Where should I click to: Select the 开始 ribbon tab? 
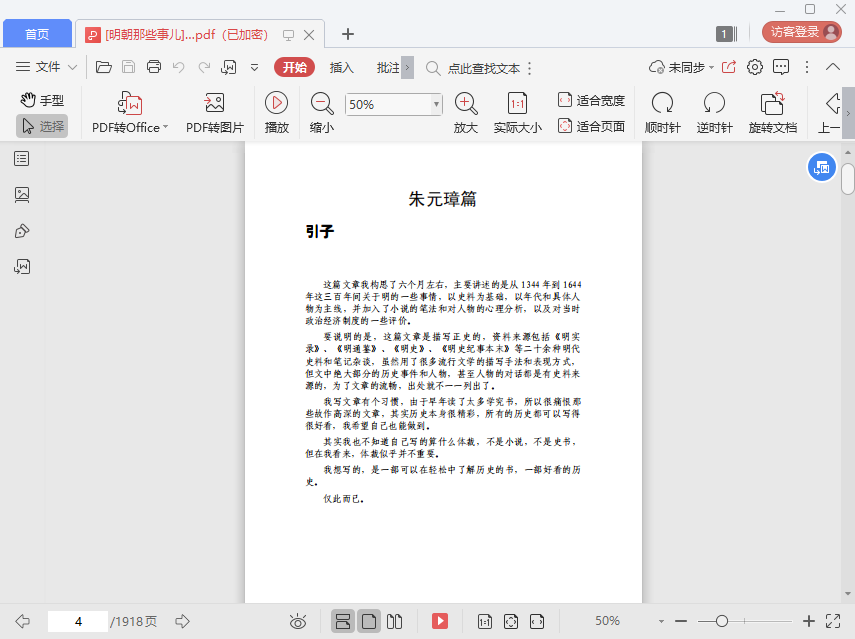tap(294, 68)
